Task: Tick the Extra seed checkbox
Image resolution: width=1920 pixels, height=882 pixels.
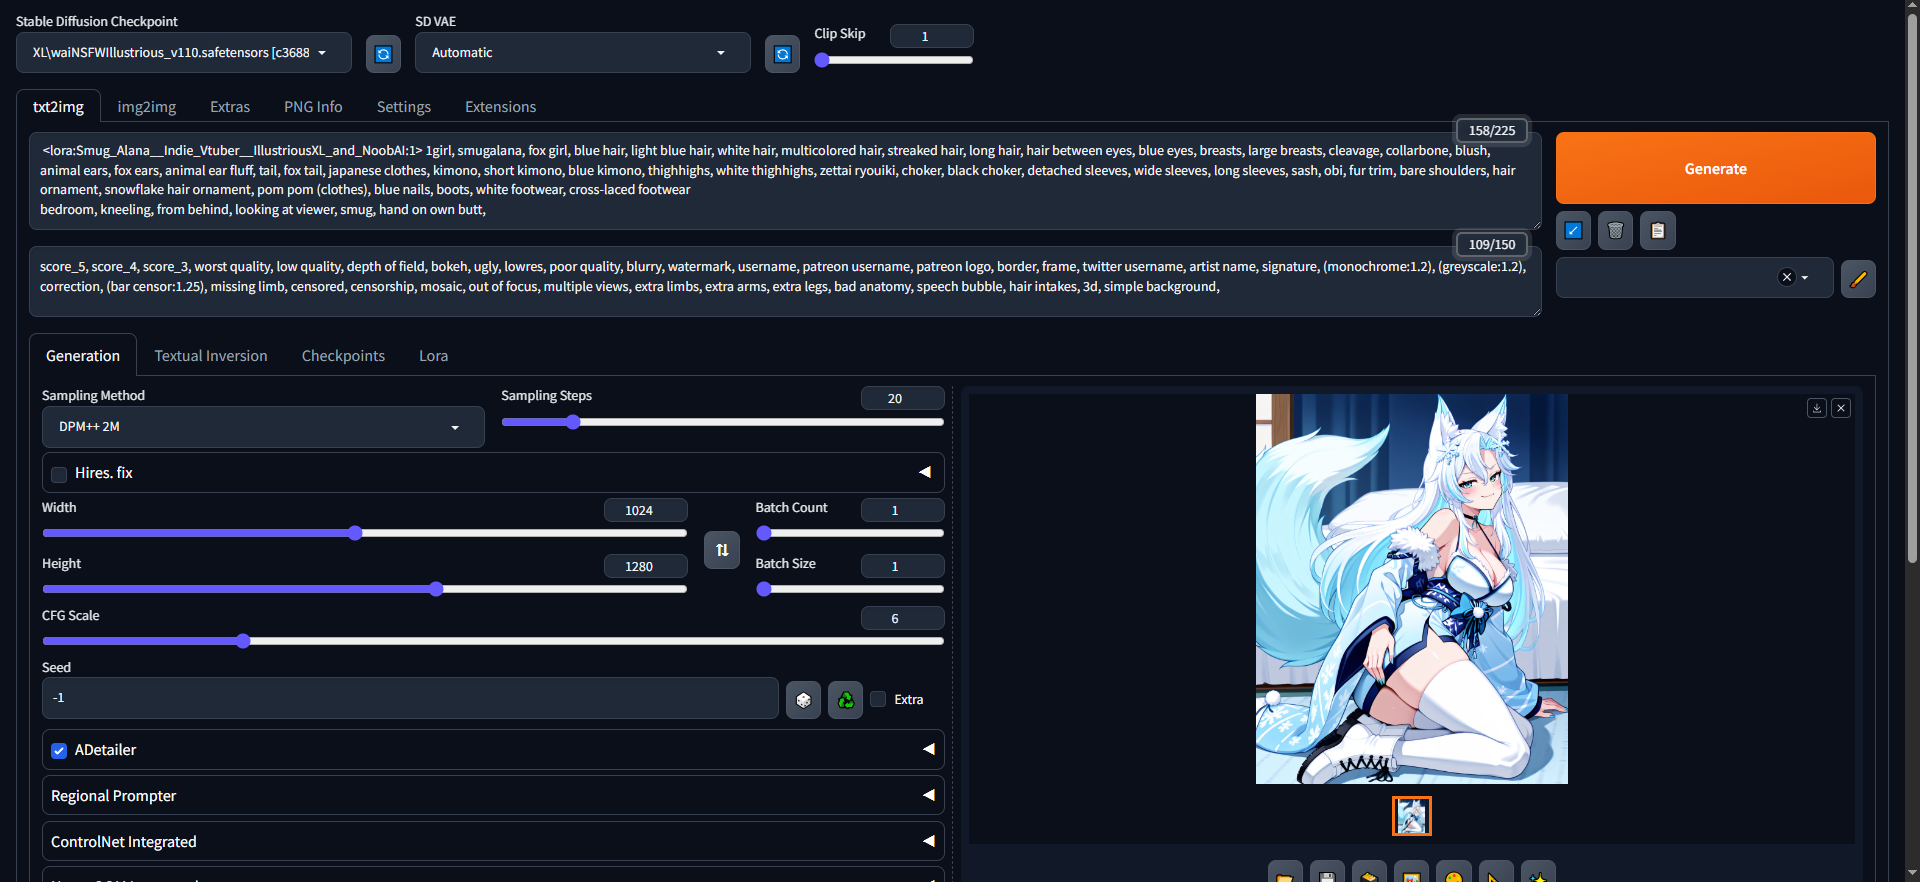Action: 878,699
